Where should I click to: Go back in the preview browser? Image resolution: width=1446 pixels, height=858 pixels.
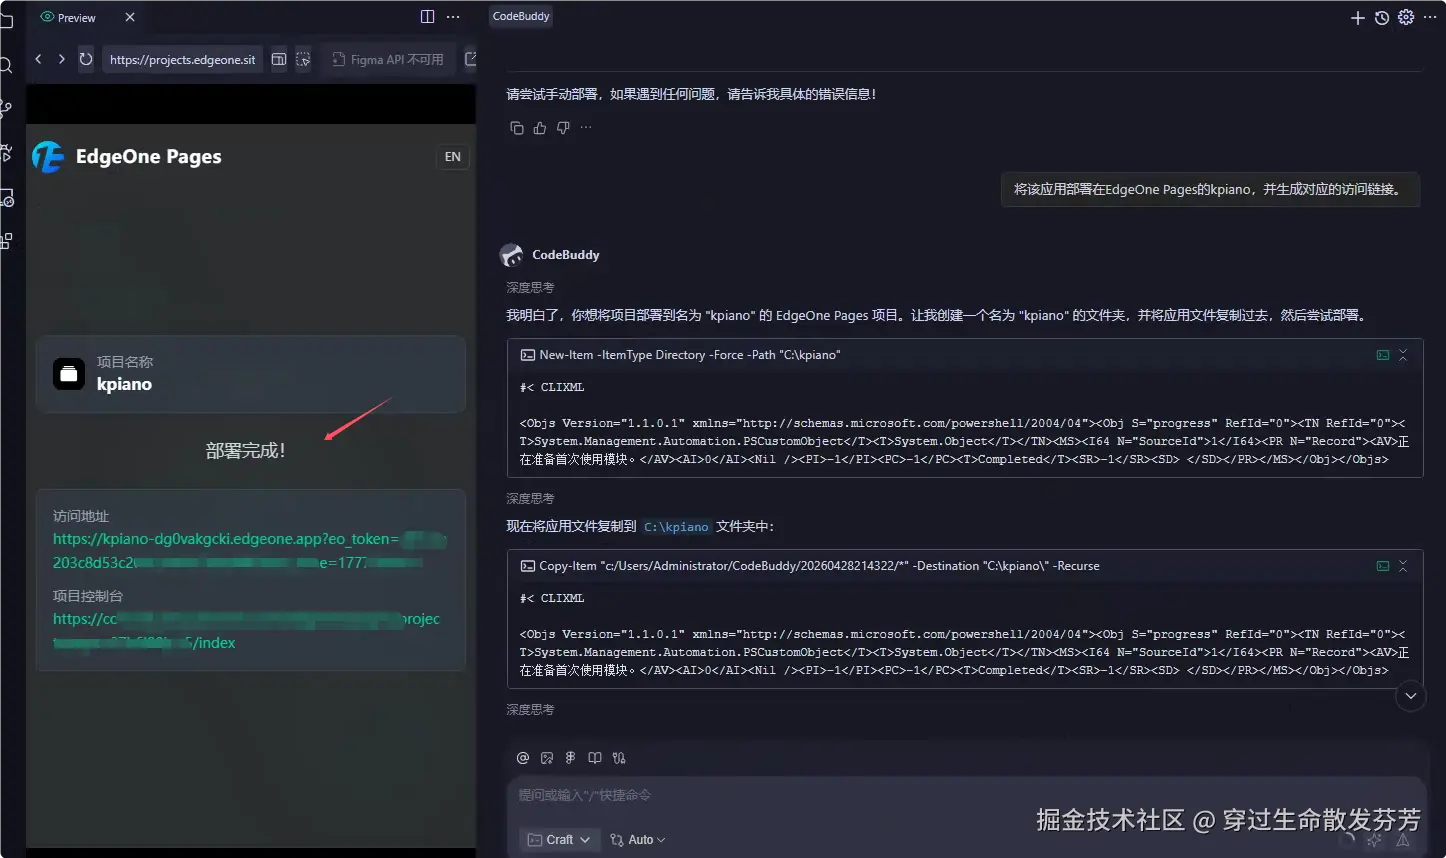(38, 59)
